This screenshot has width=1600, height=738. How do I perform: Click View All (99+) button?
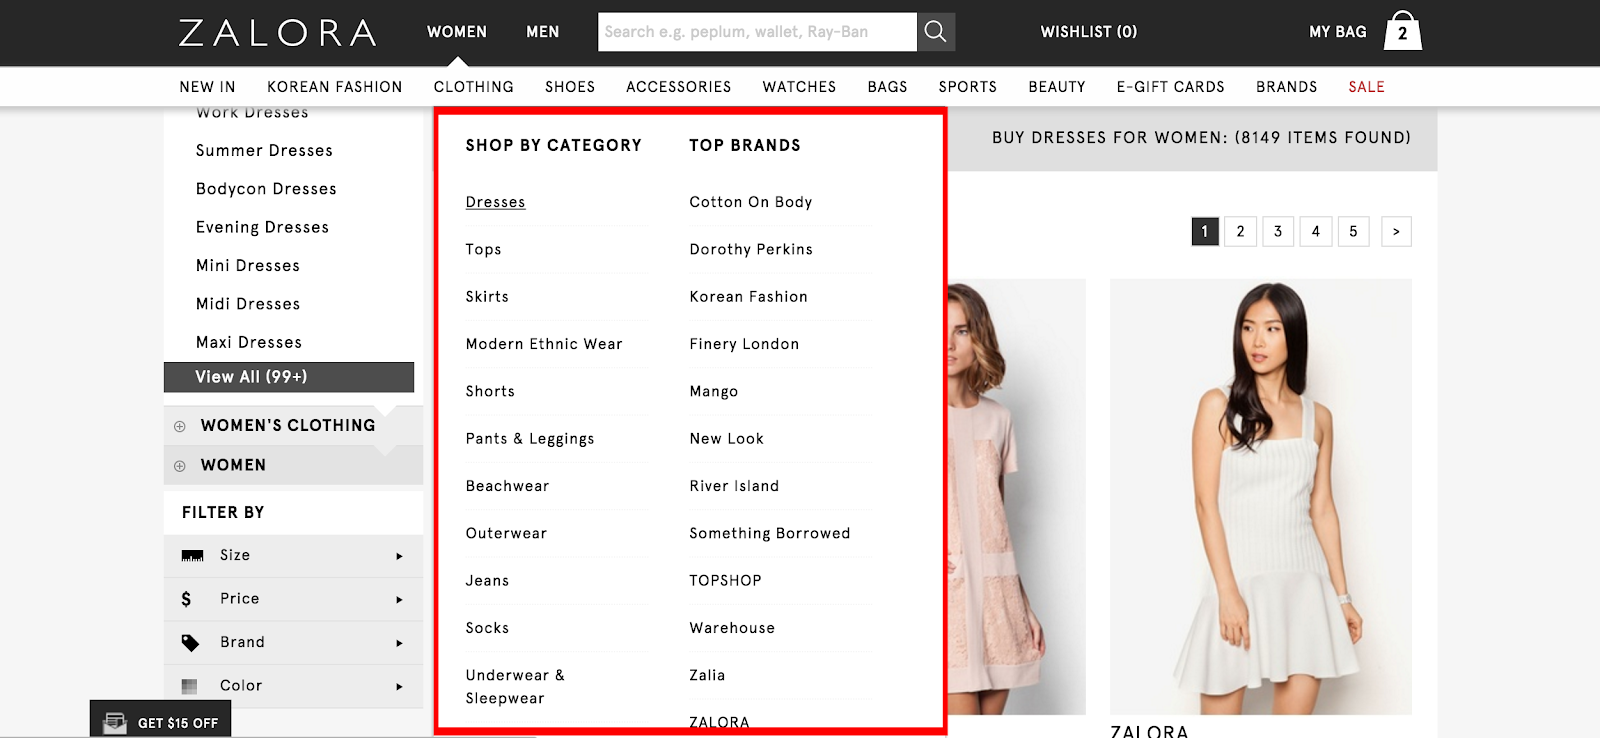click(x=289, y=377)
